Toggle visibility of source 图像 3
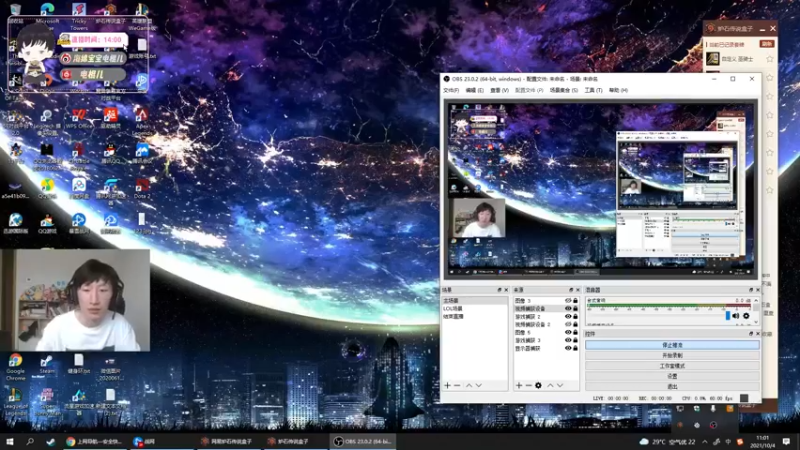This screenshot has height=450, width=800. [568, 301]
